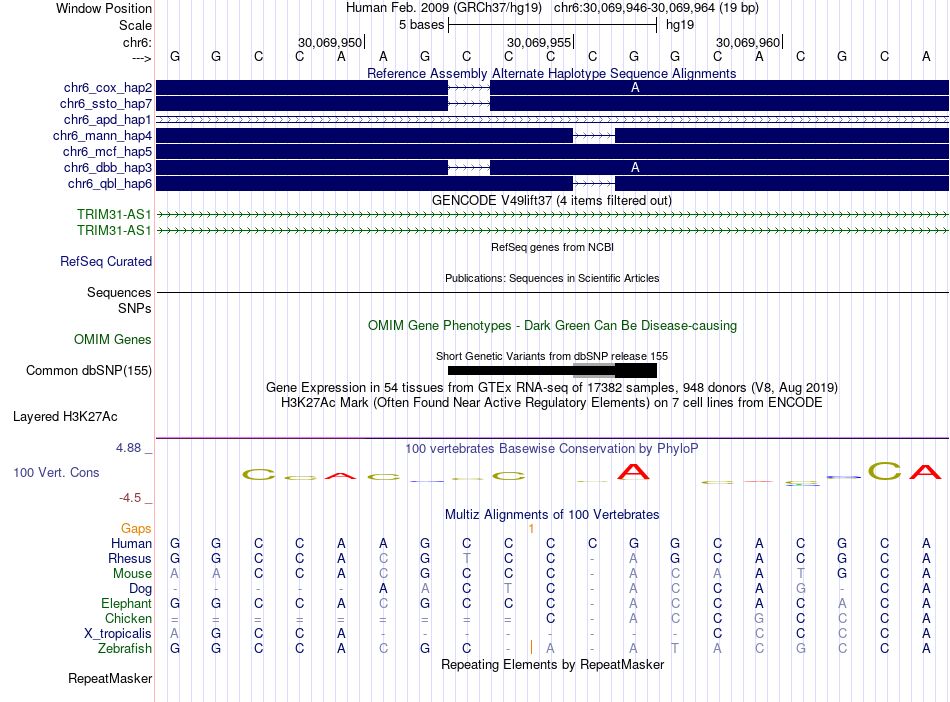Open the Sequences track label
Viewport: 950px width, 702px height.
pos(119,293)
